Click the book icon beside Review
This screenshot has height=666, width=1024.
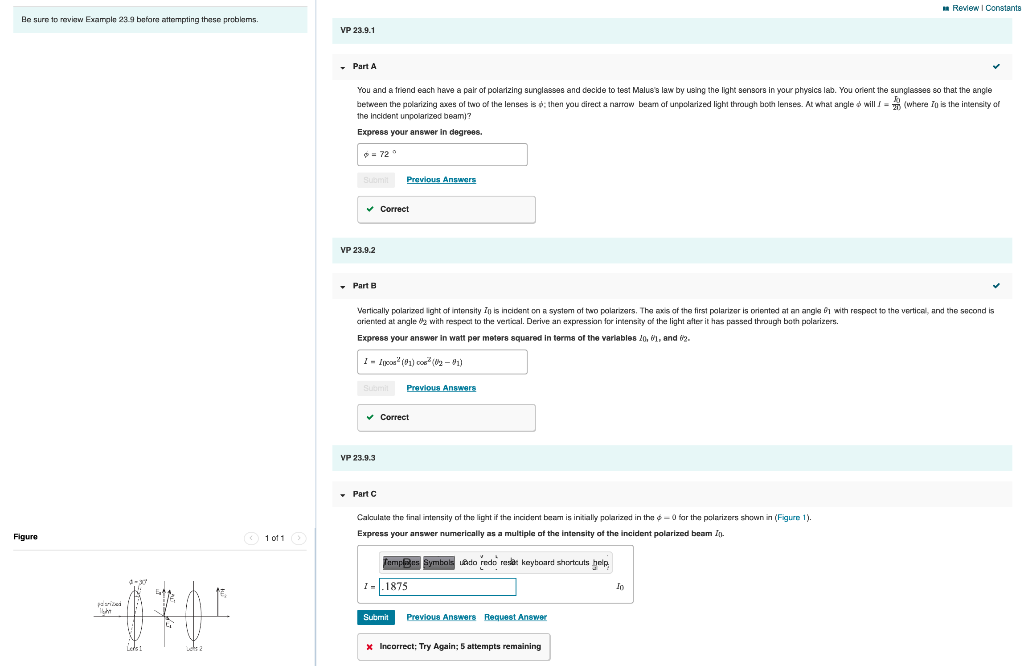tap(946, 8)
